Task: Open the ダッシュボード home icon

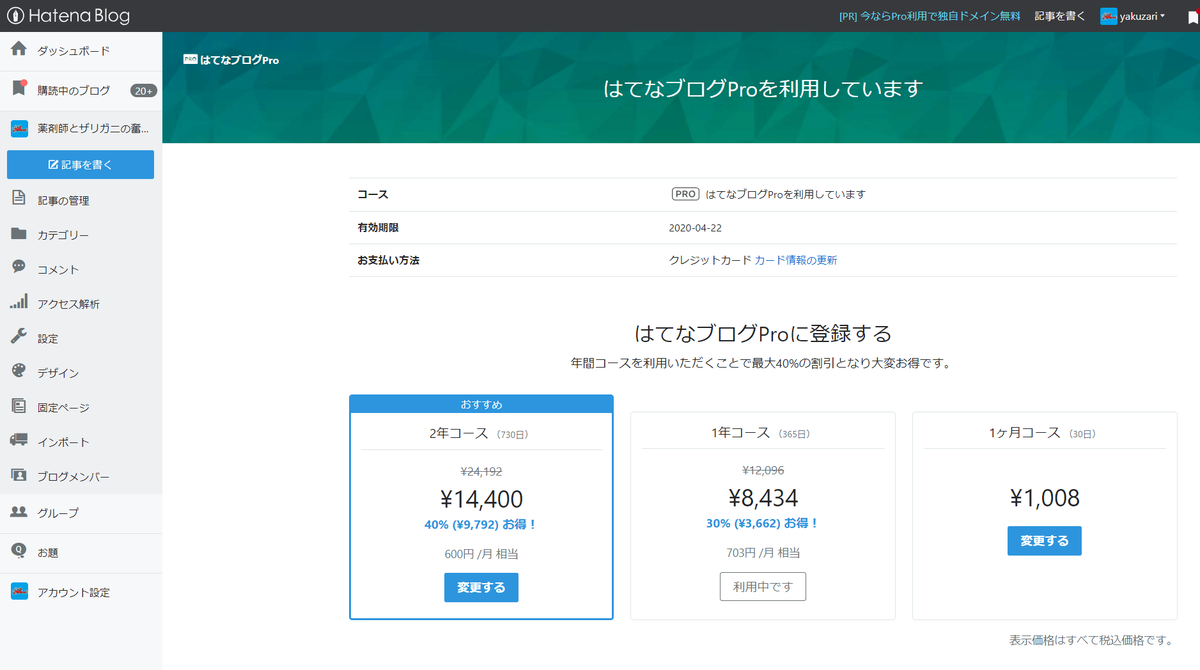Action: [x=18, y=50]
